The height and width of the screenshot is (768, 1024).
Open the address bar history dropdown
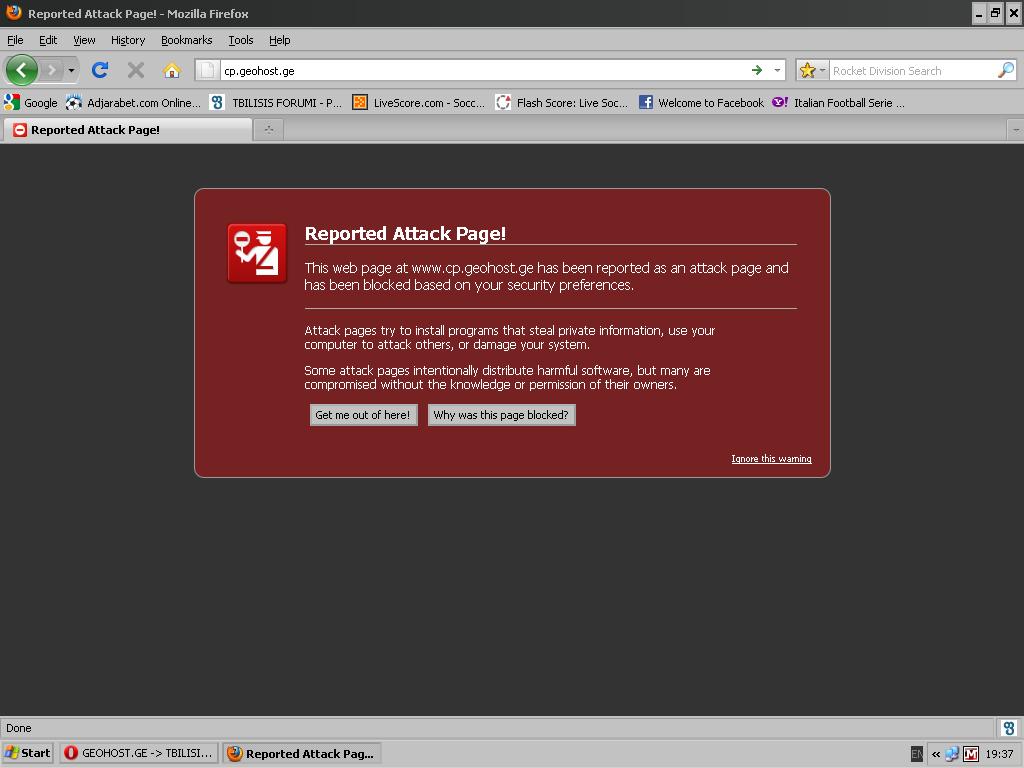(x=777, y=70)
